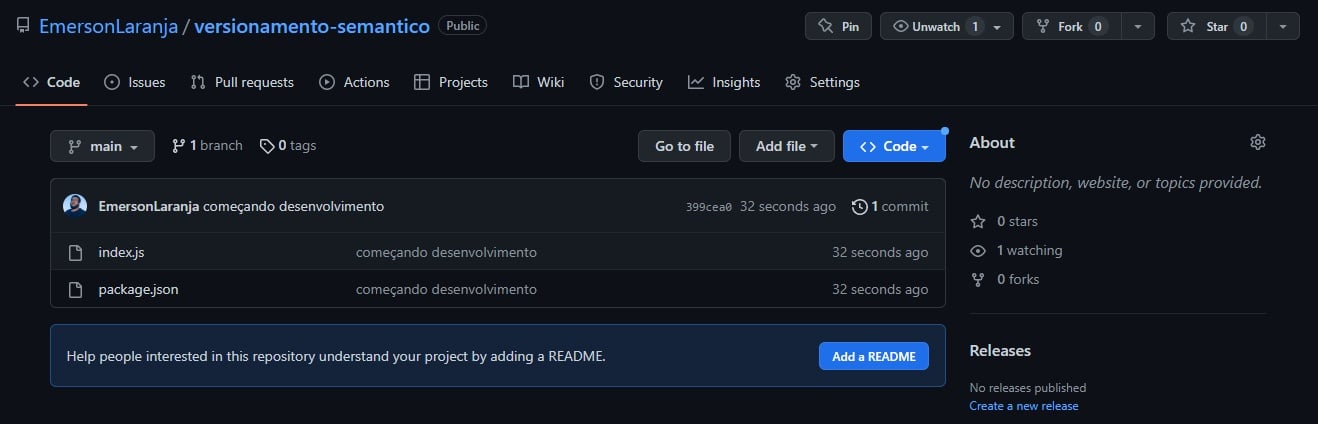
Task: Open the Issues tab
Action: 135,82
